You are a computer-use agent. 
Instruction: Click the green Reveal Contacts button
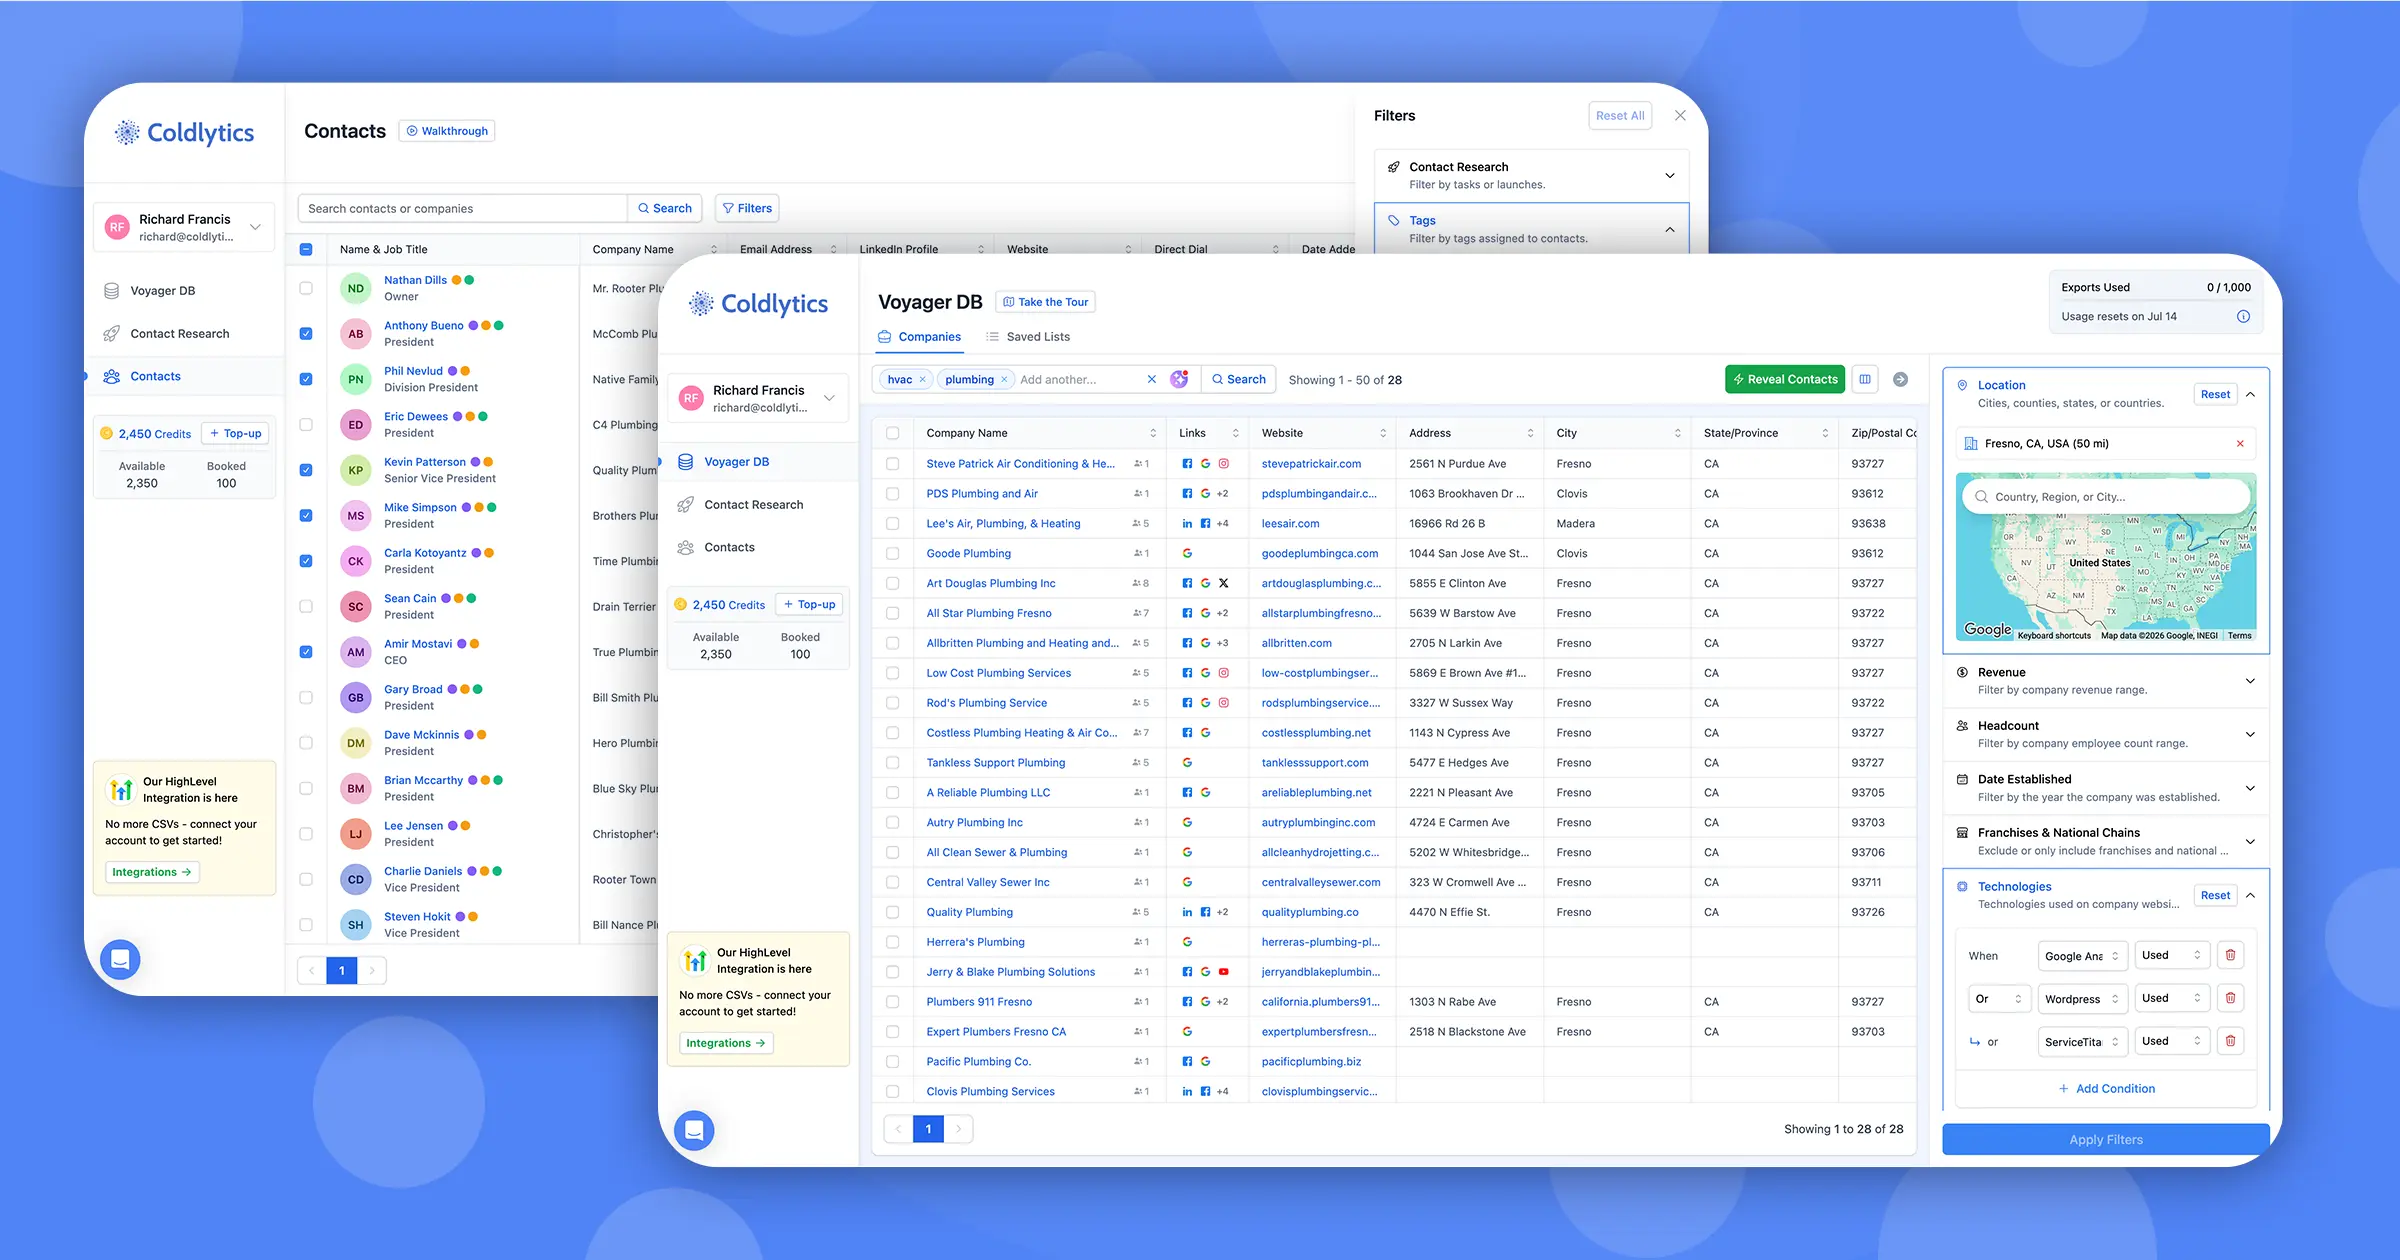tap(1785, 379)
